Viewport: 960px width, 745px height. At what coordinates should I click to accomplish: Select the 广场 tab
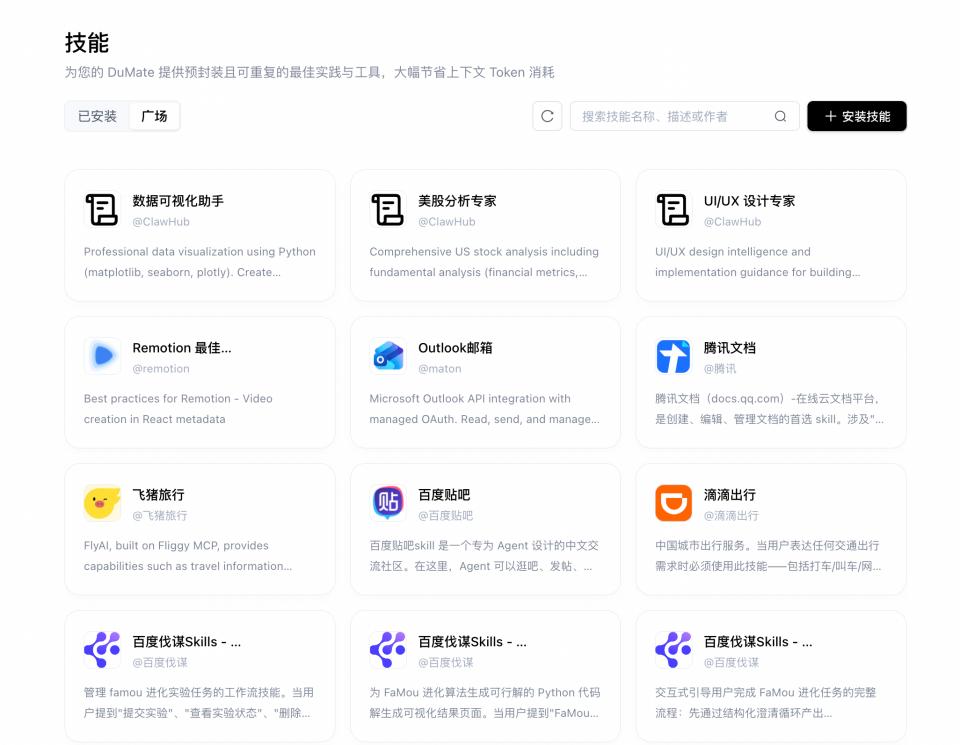pyautogui.click(x=154, y=116)
